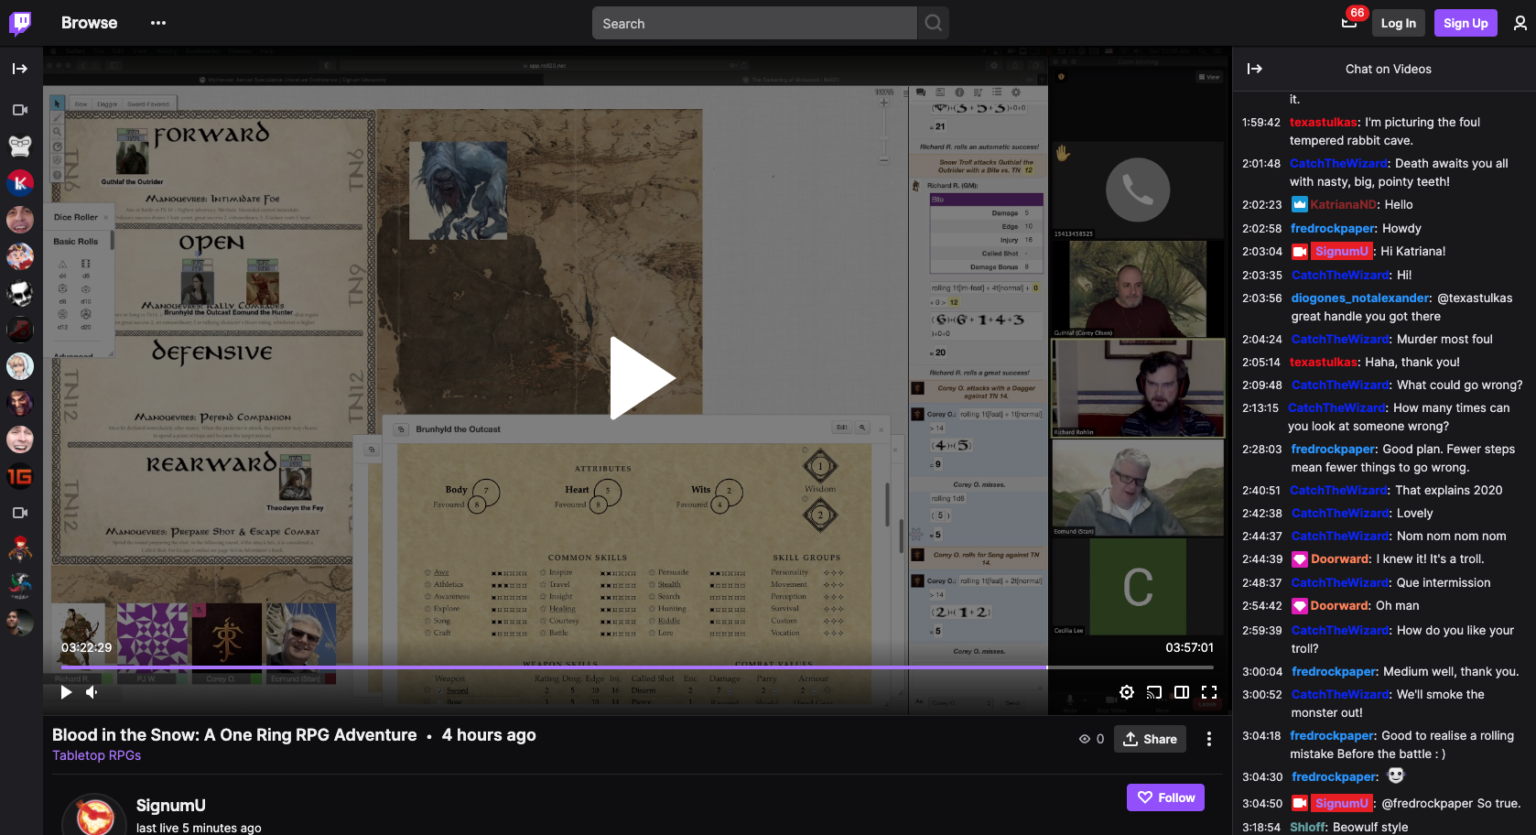Click the search magnifier button
The image size is (1536, 835).
coord(933,23)
